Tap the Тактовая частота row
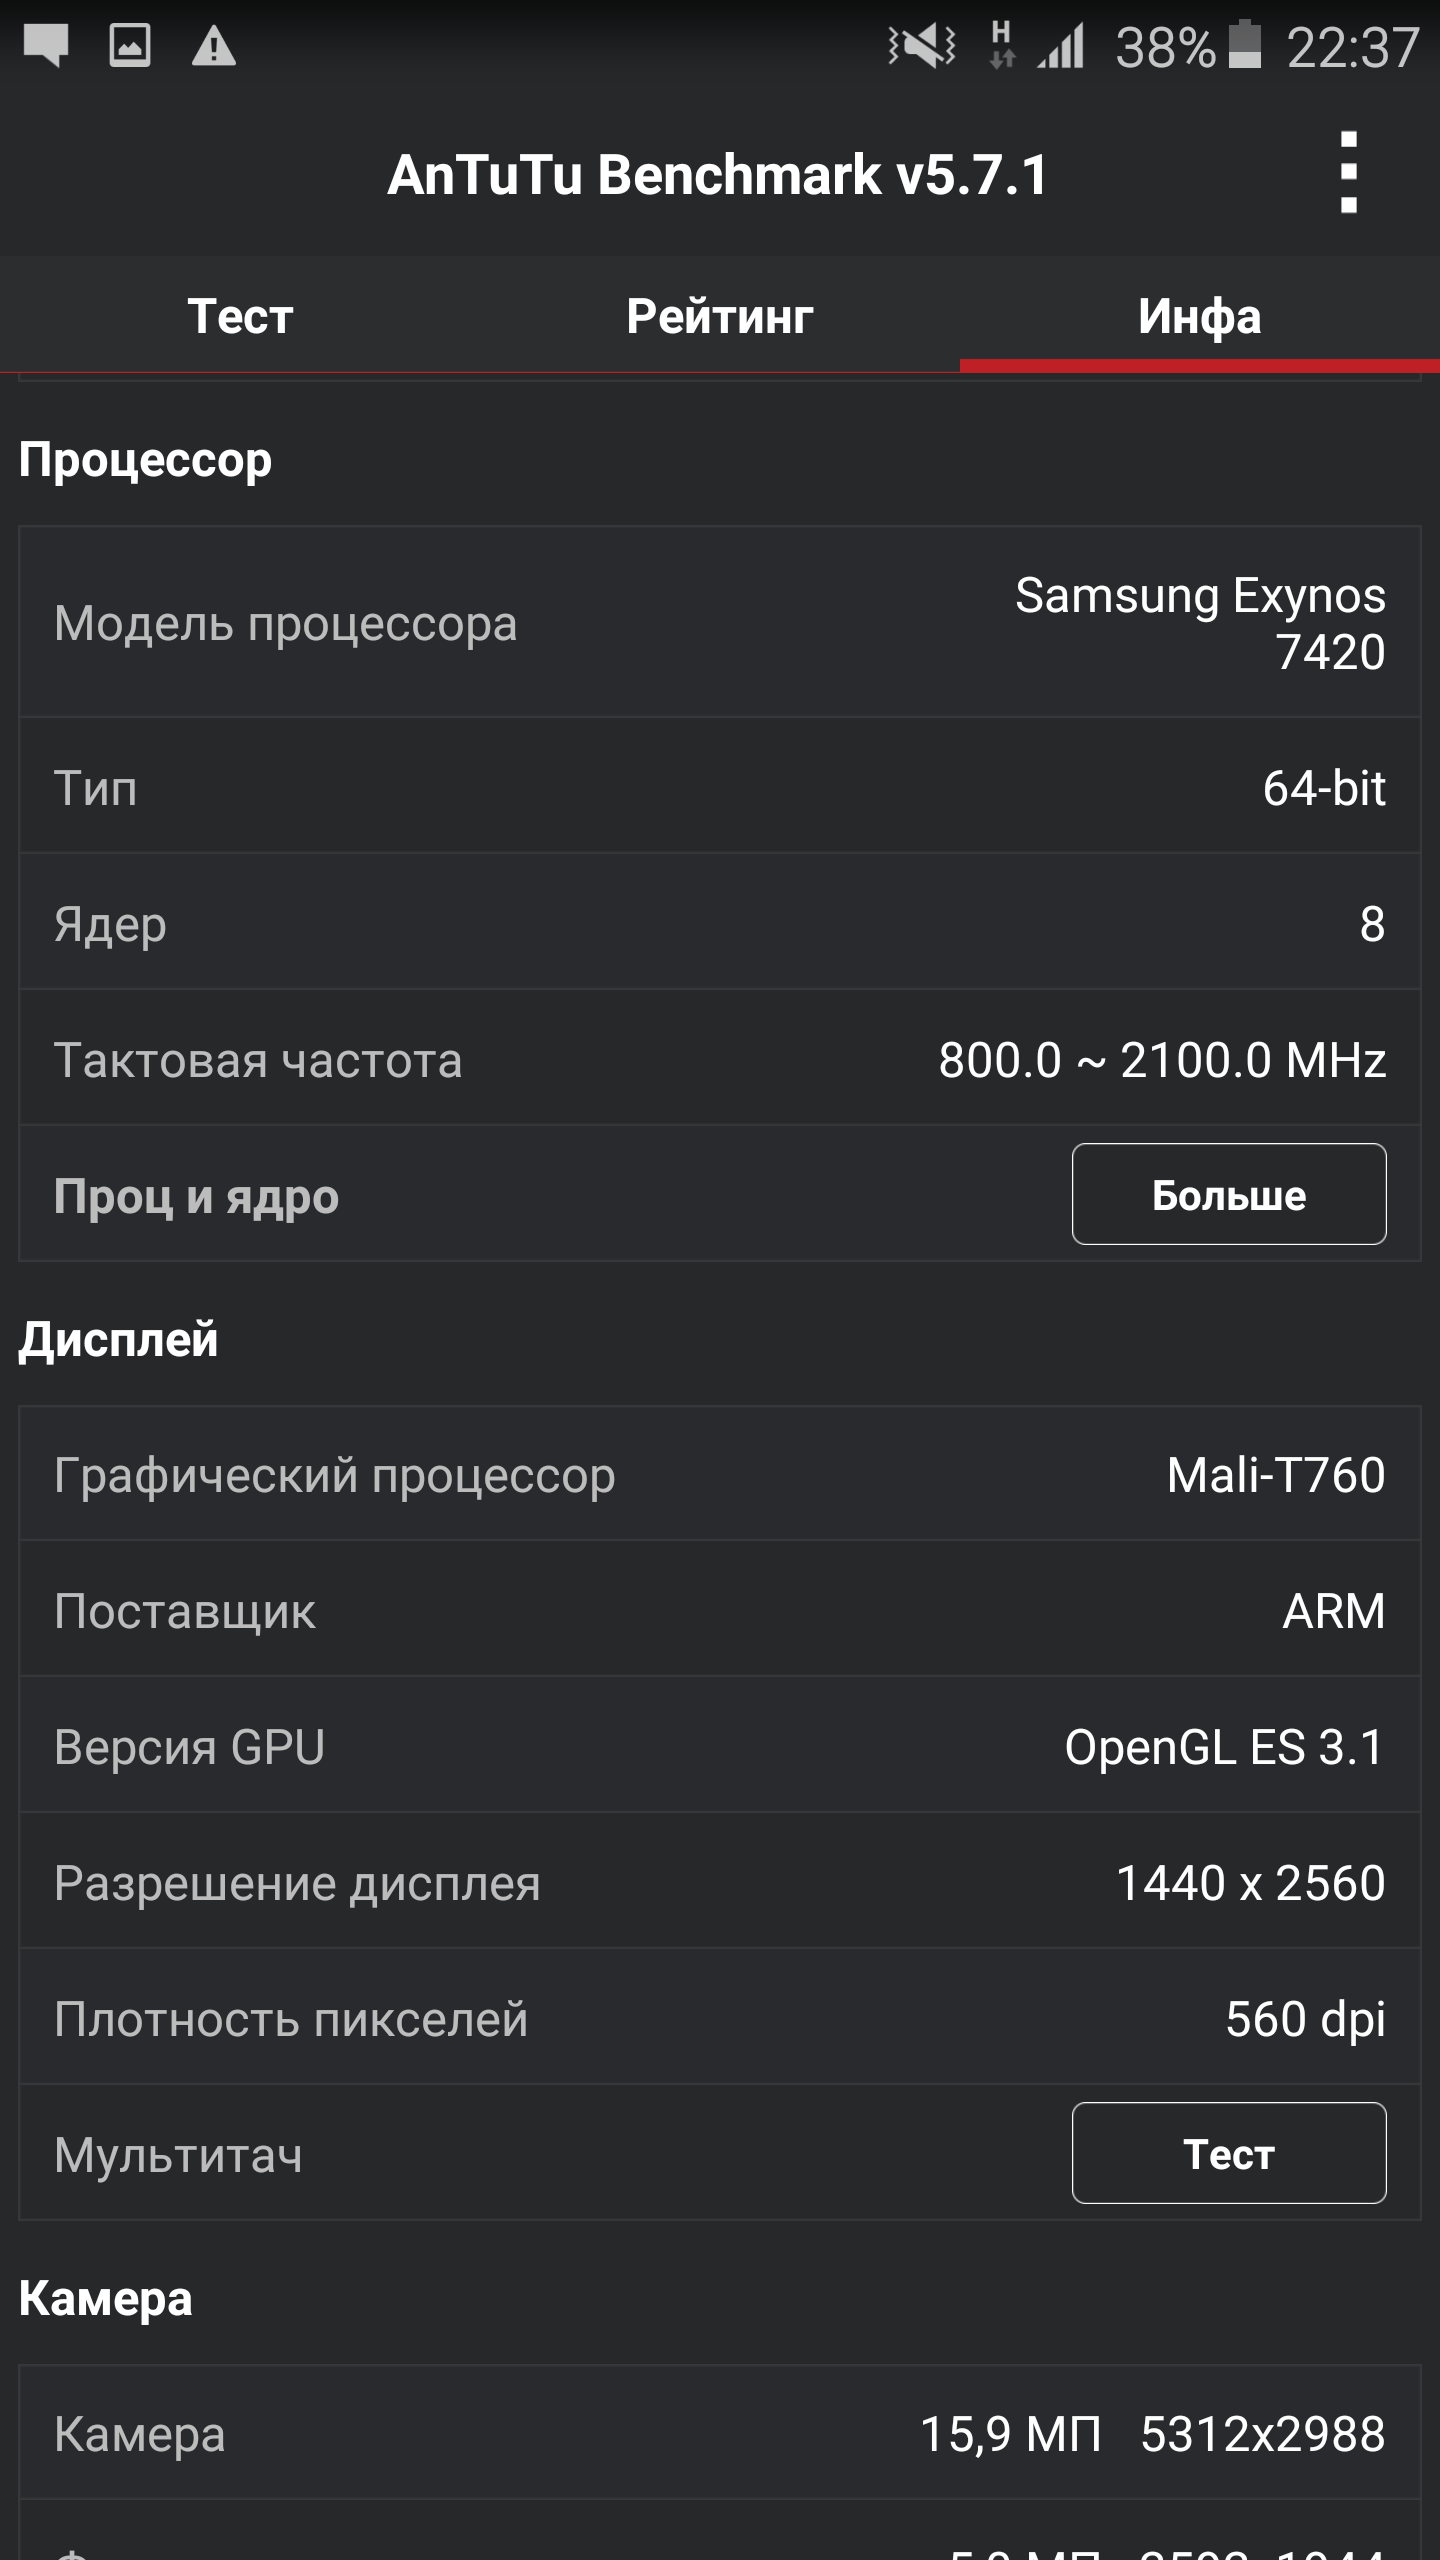Image resolution: width=1440 pixels, height=2560 pixels. point(720,1059)
